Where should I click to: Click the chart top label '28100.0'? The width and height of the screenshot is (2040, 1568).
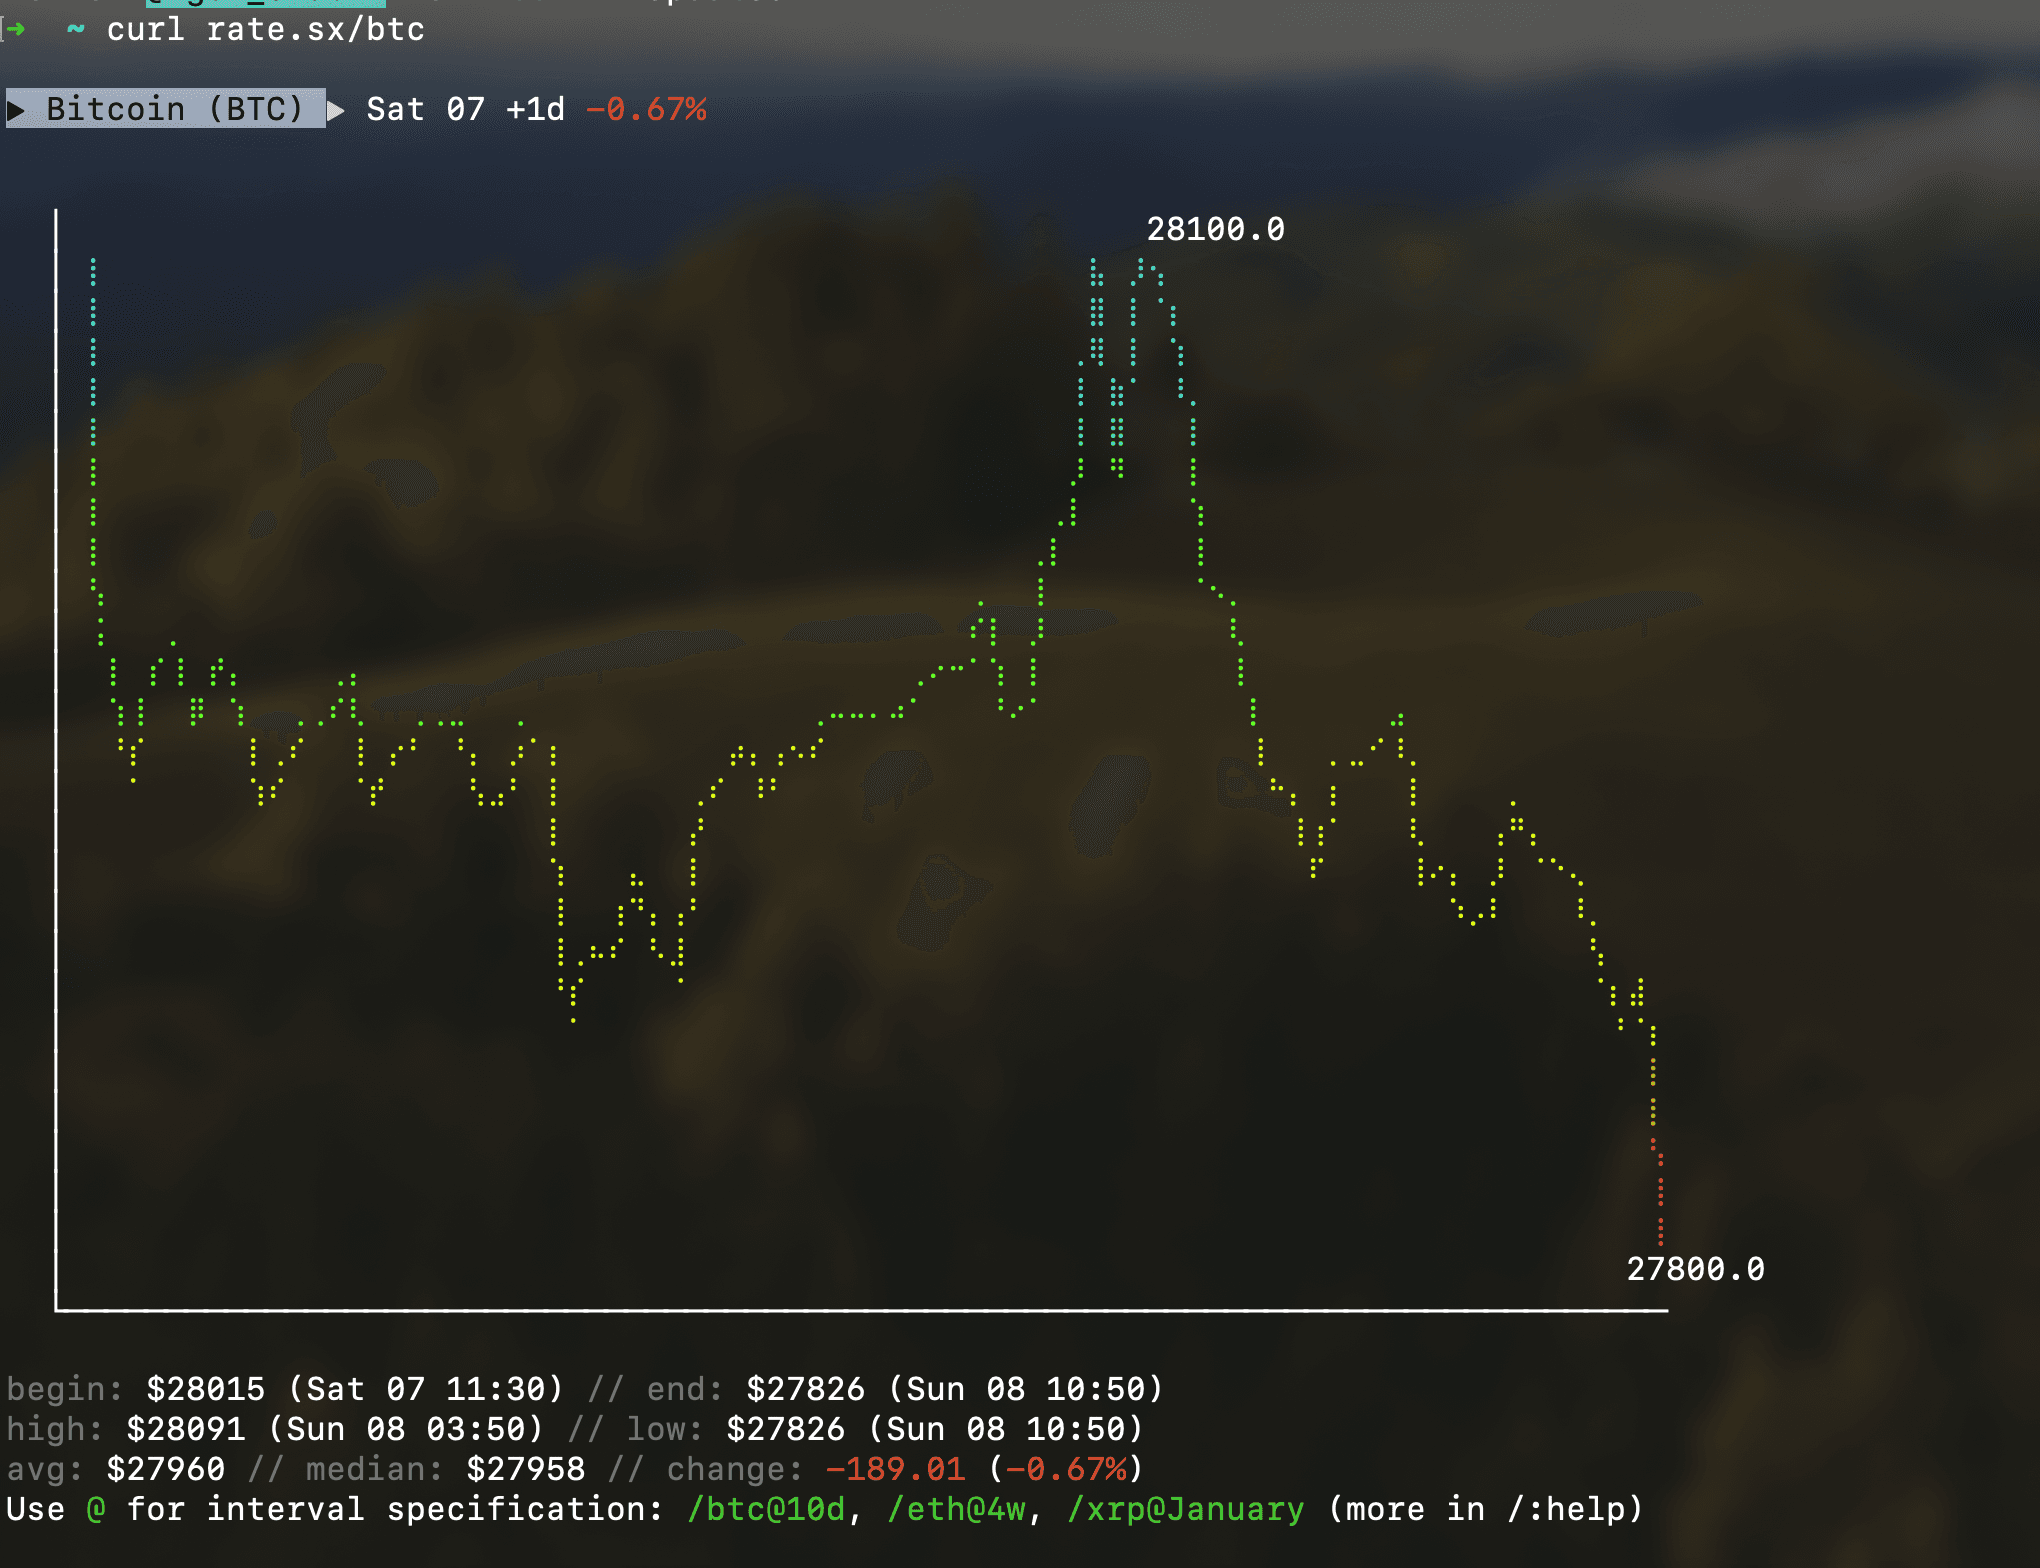click(x=1215, y=229)
